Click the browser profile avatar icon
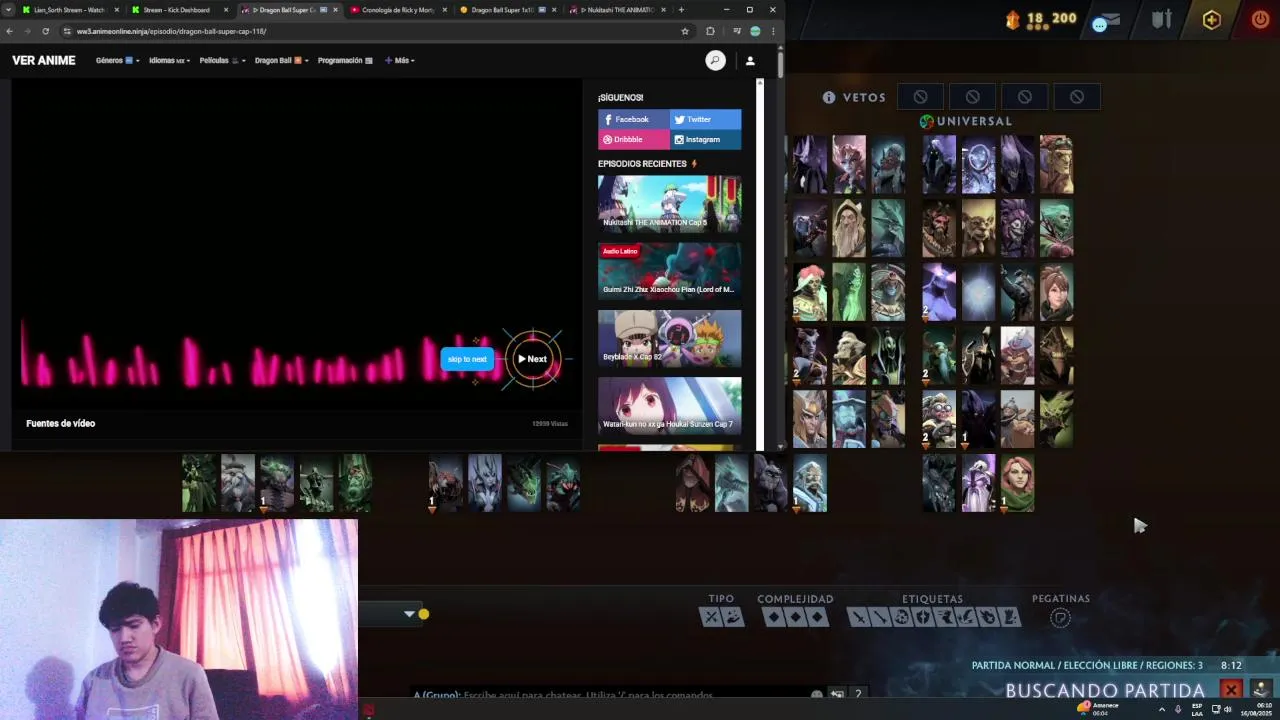Viewport: 1280px width, 720px height. 755,31
